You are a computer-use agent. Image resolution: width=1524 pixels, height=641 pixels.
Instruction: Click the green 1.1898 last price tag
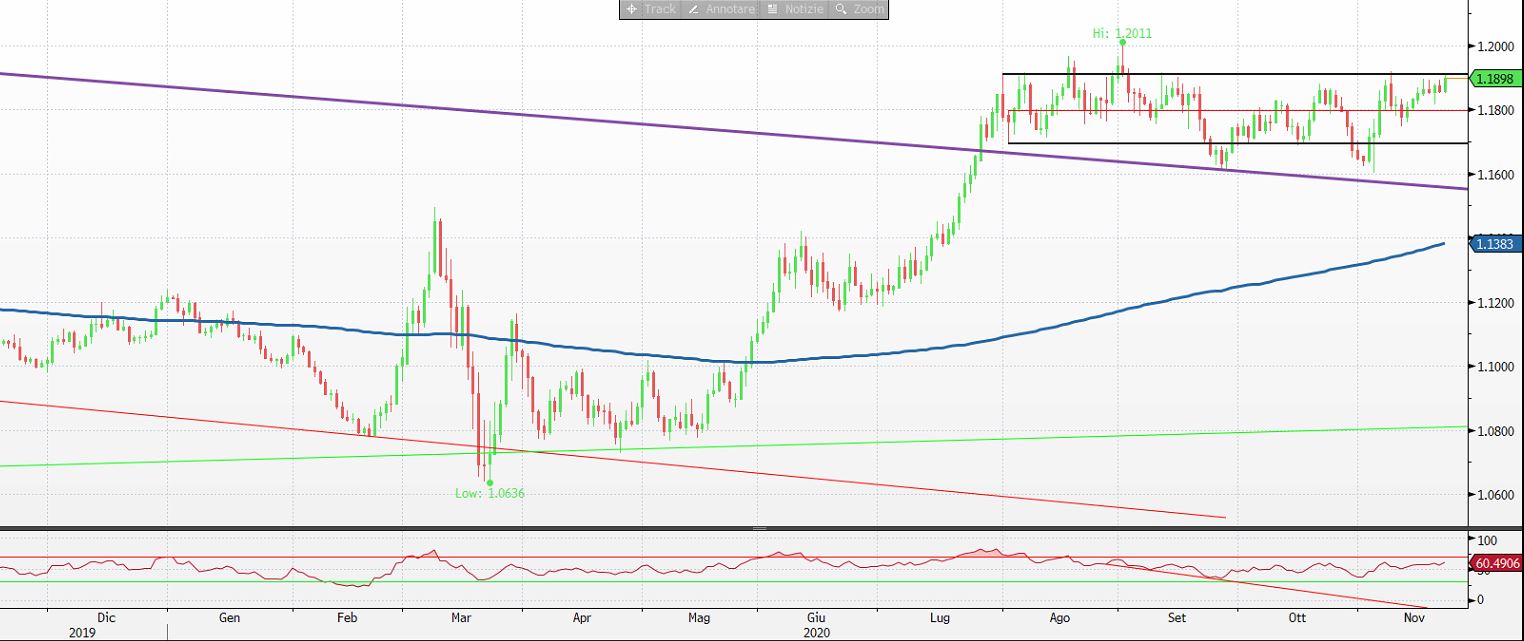click(1498, 79)
